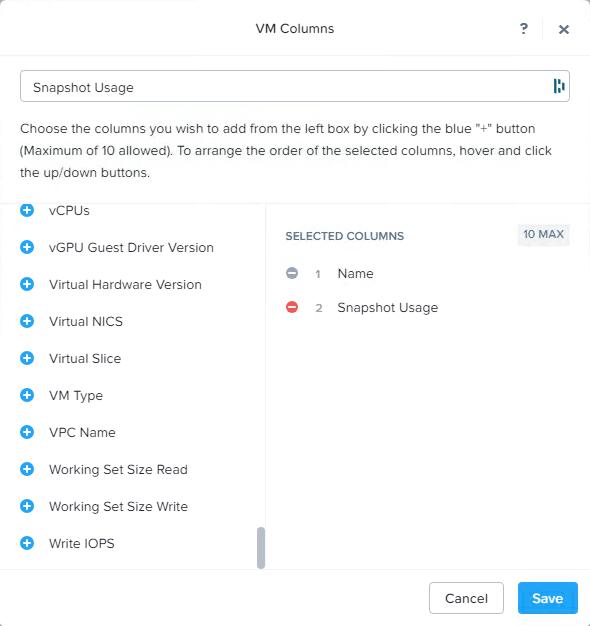The width and height of the screenshot is (590, 626).
Task: Add Virtual Slice via its plus icon
Action: pyautogui.click(x=27, y=358)
